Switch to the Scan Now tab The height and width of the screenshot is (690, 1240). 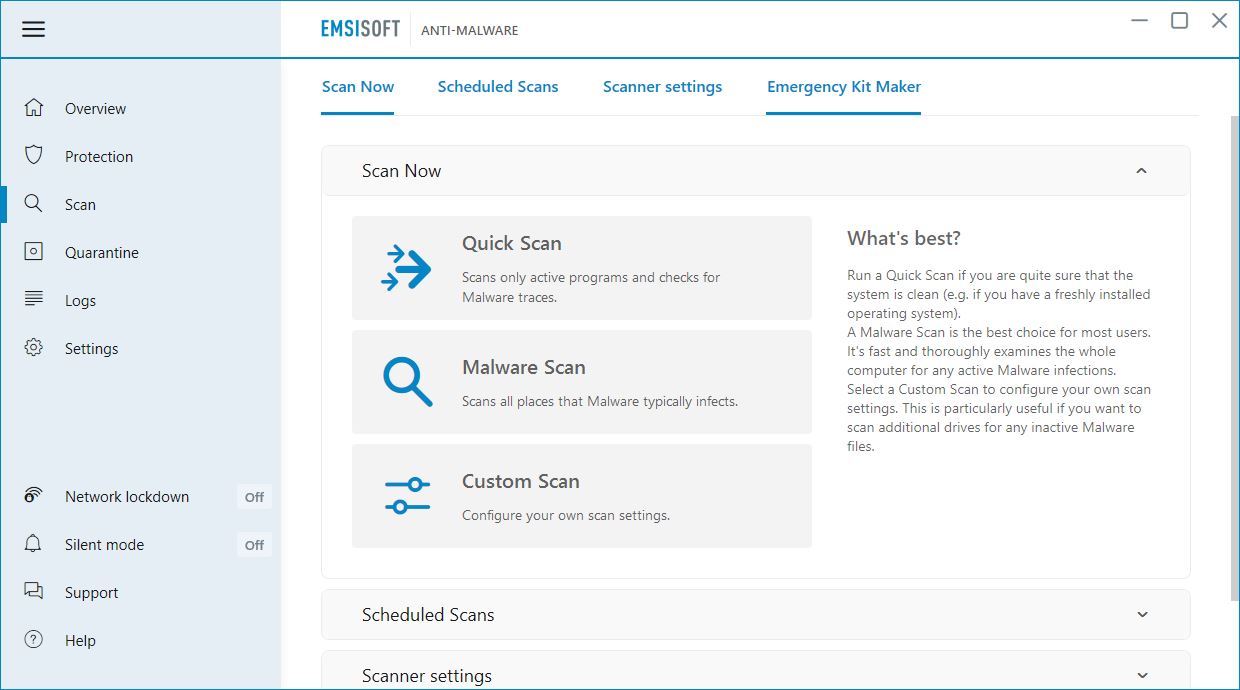coord(358,87)
